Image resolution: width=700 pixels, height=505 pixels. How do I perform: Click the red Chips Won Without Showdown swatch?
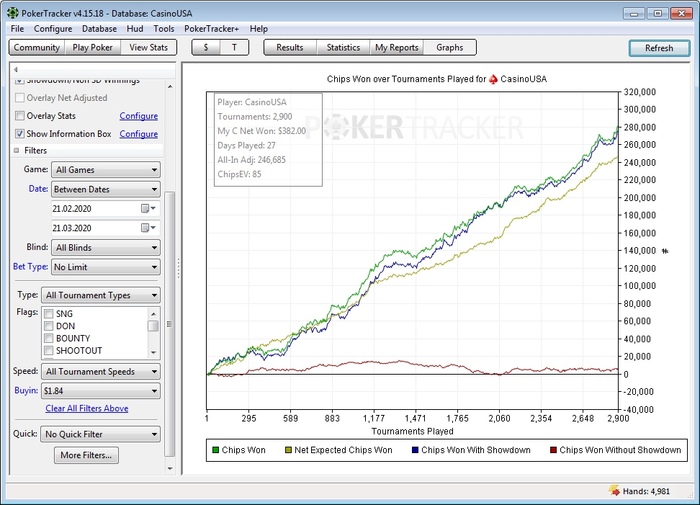click(x=554, y=450)
